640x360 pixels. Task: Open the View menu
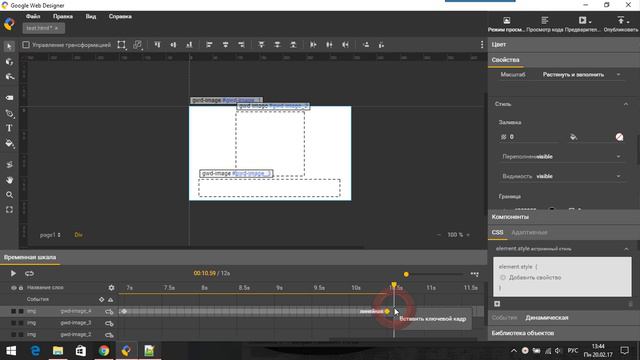(x=91, y=16)
